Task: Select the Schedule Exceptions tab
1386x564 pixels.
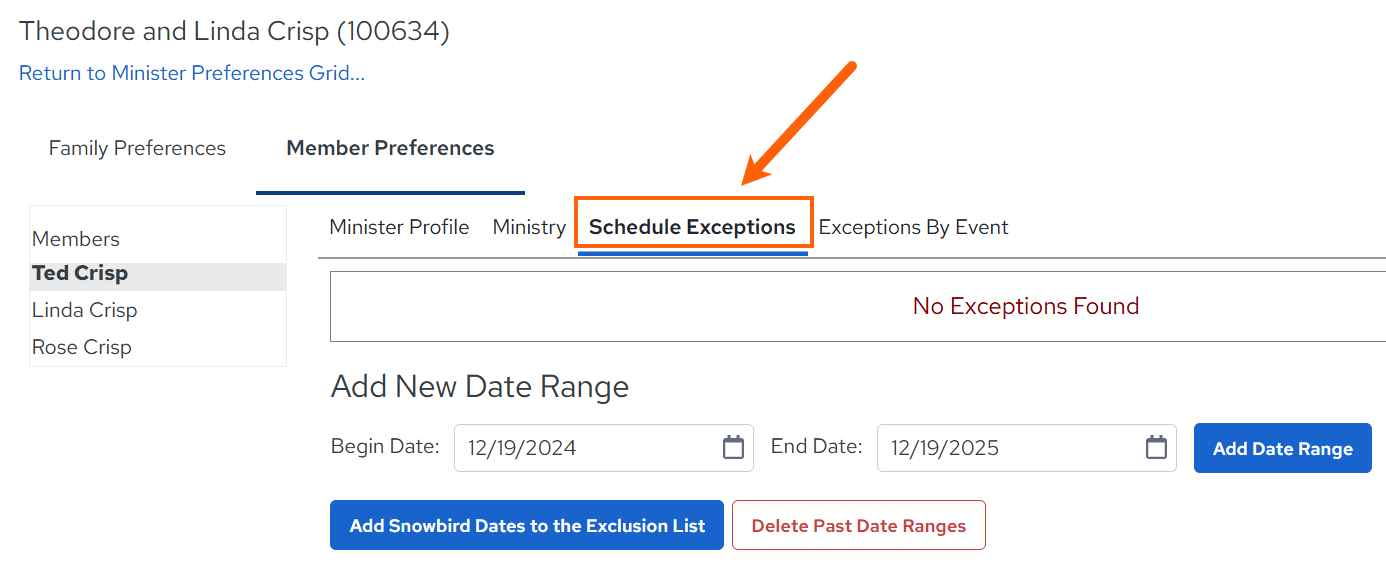Action: coord(692,227)
